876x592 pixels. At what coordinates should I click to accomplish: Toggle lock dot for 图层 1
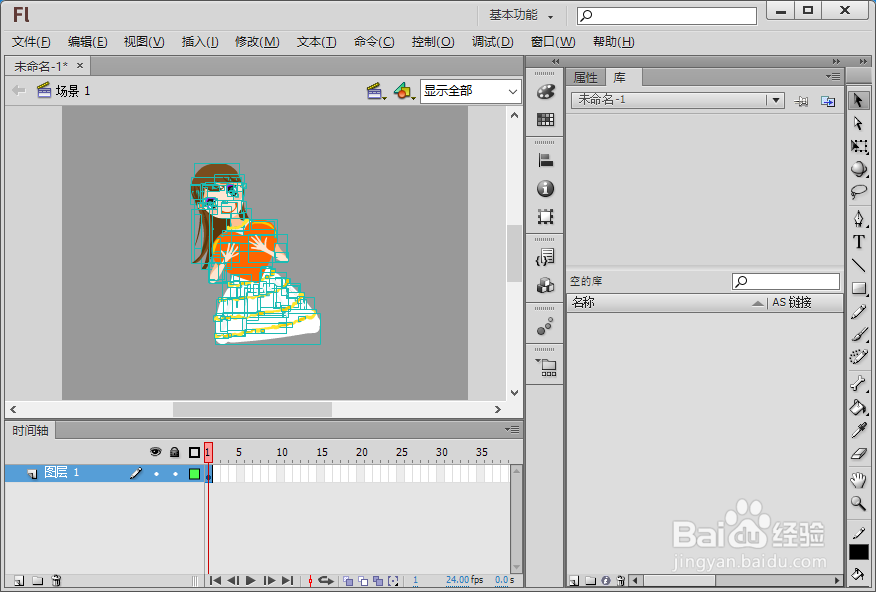[175, 474]
